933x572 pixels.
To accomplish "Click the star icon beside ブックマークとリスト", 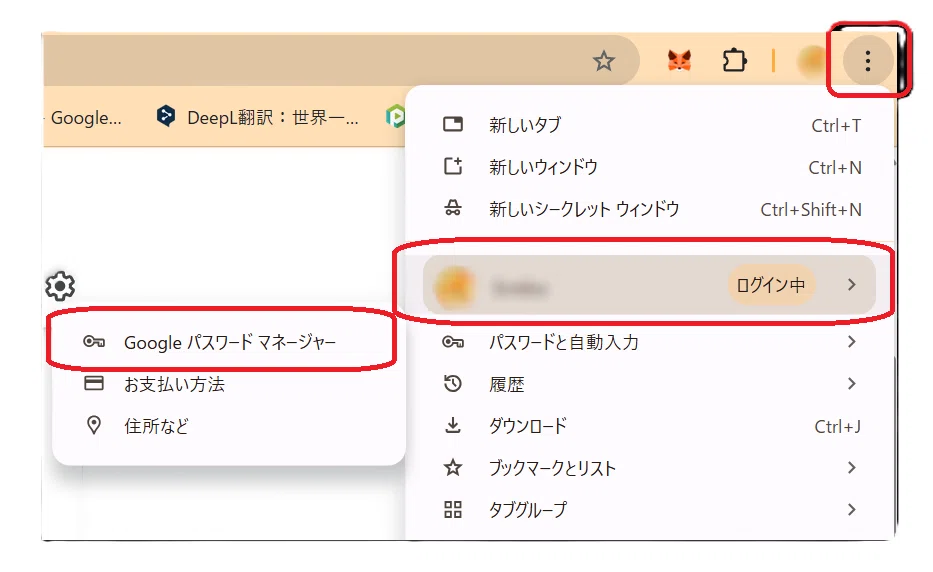I will click(453, 467).
